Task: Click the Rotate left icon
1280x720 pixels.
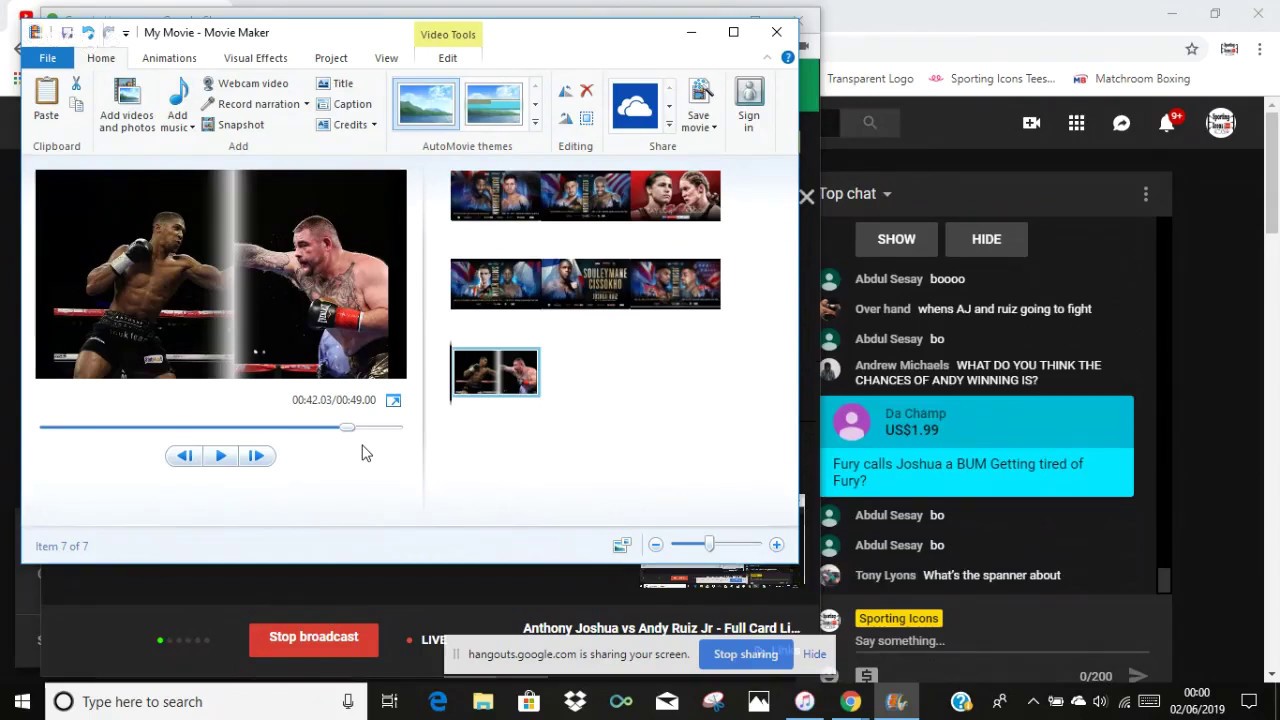Action: click(x=566, y=91)
